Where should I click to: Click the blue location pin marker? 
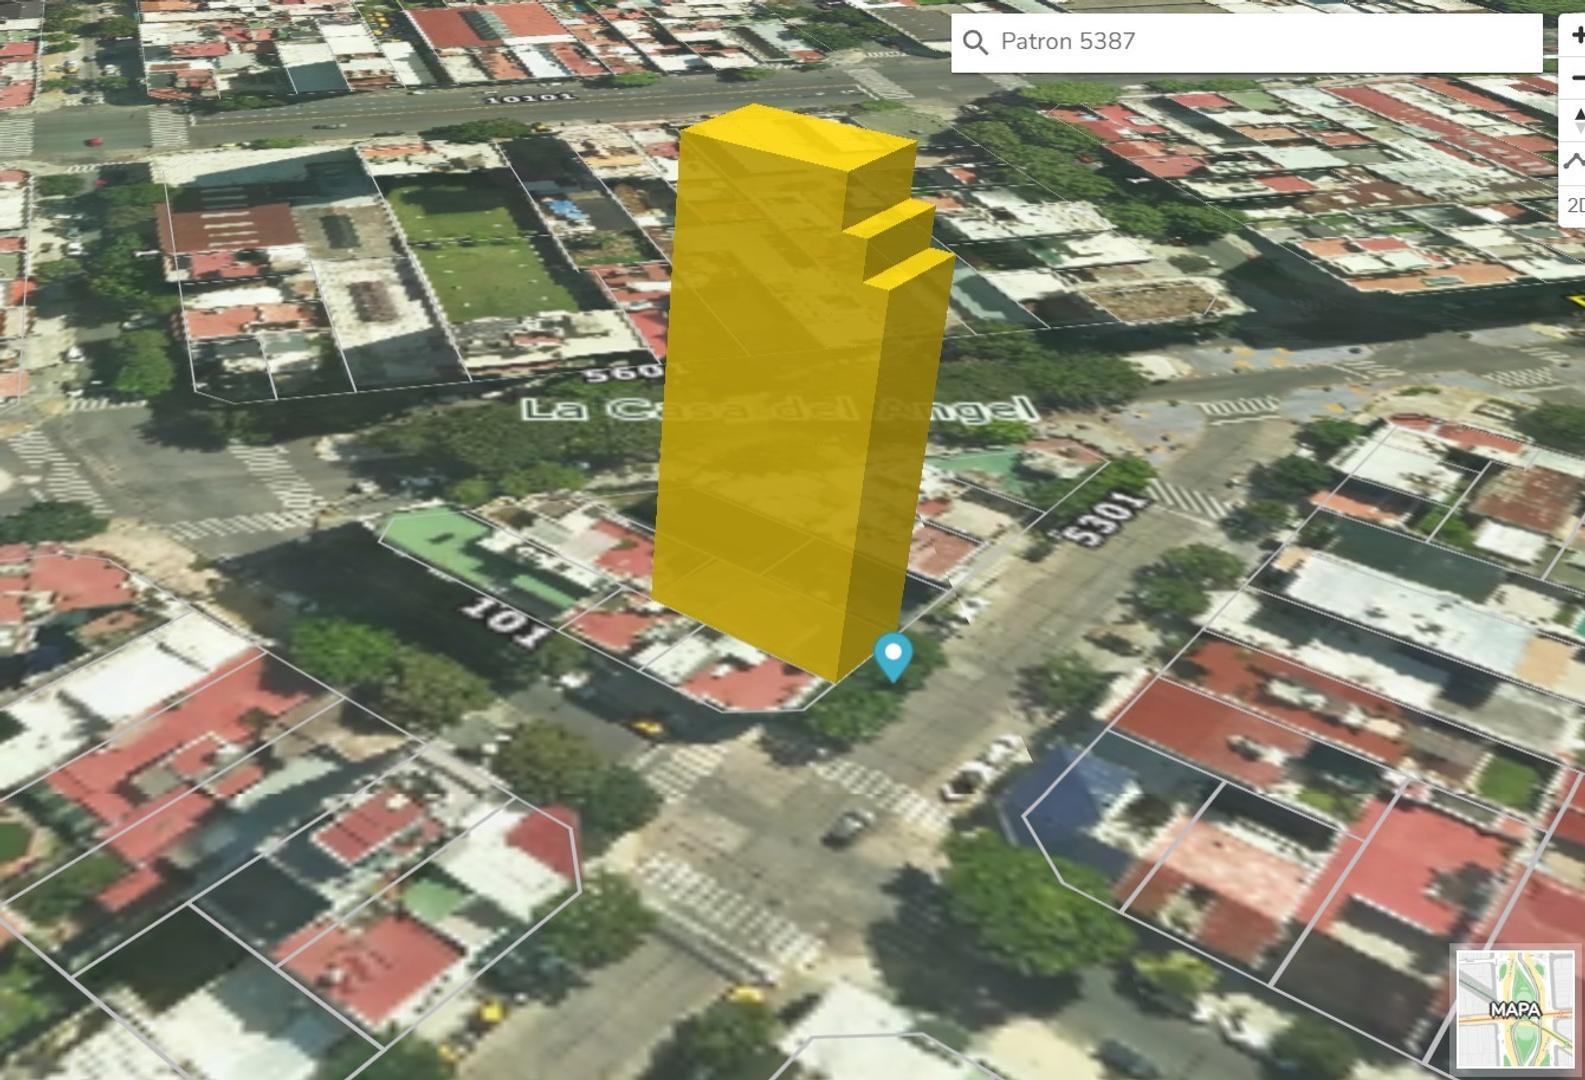click(892, 656)
